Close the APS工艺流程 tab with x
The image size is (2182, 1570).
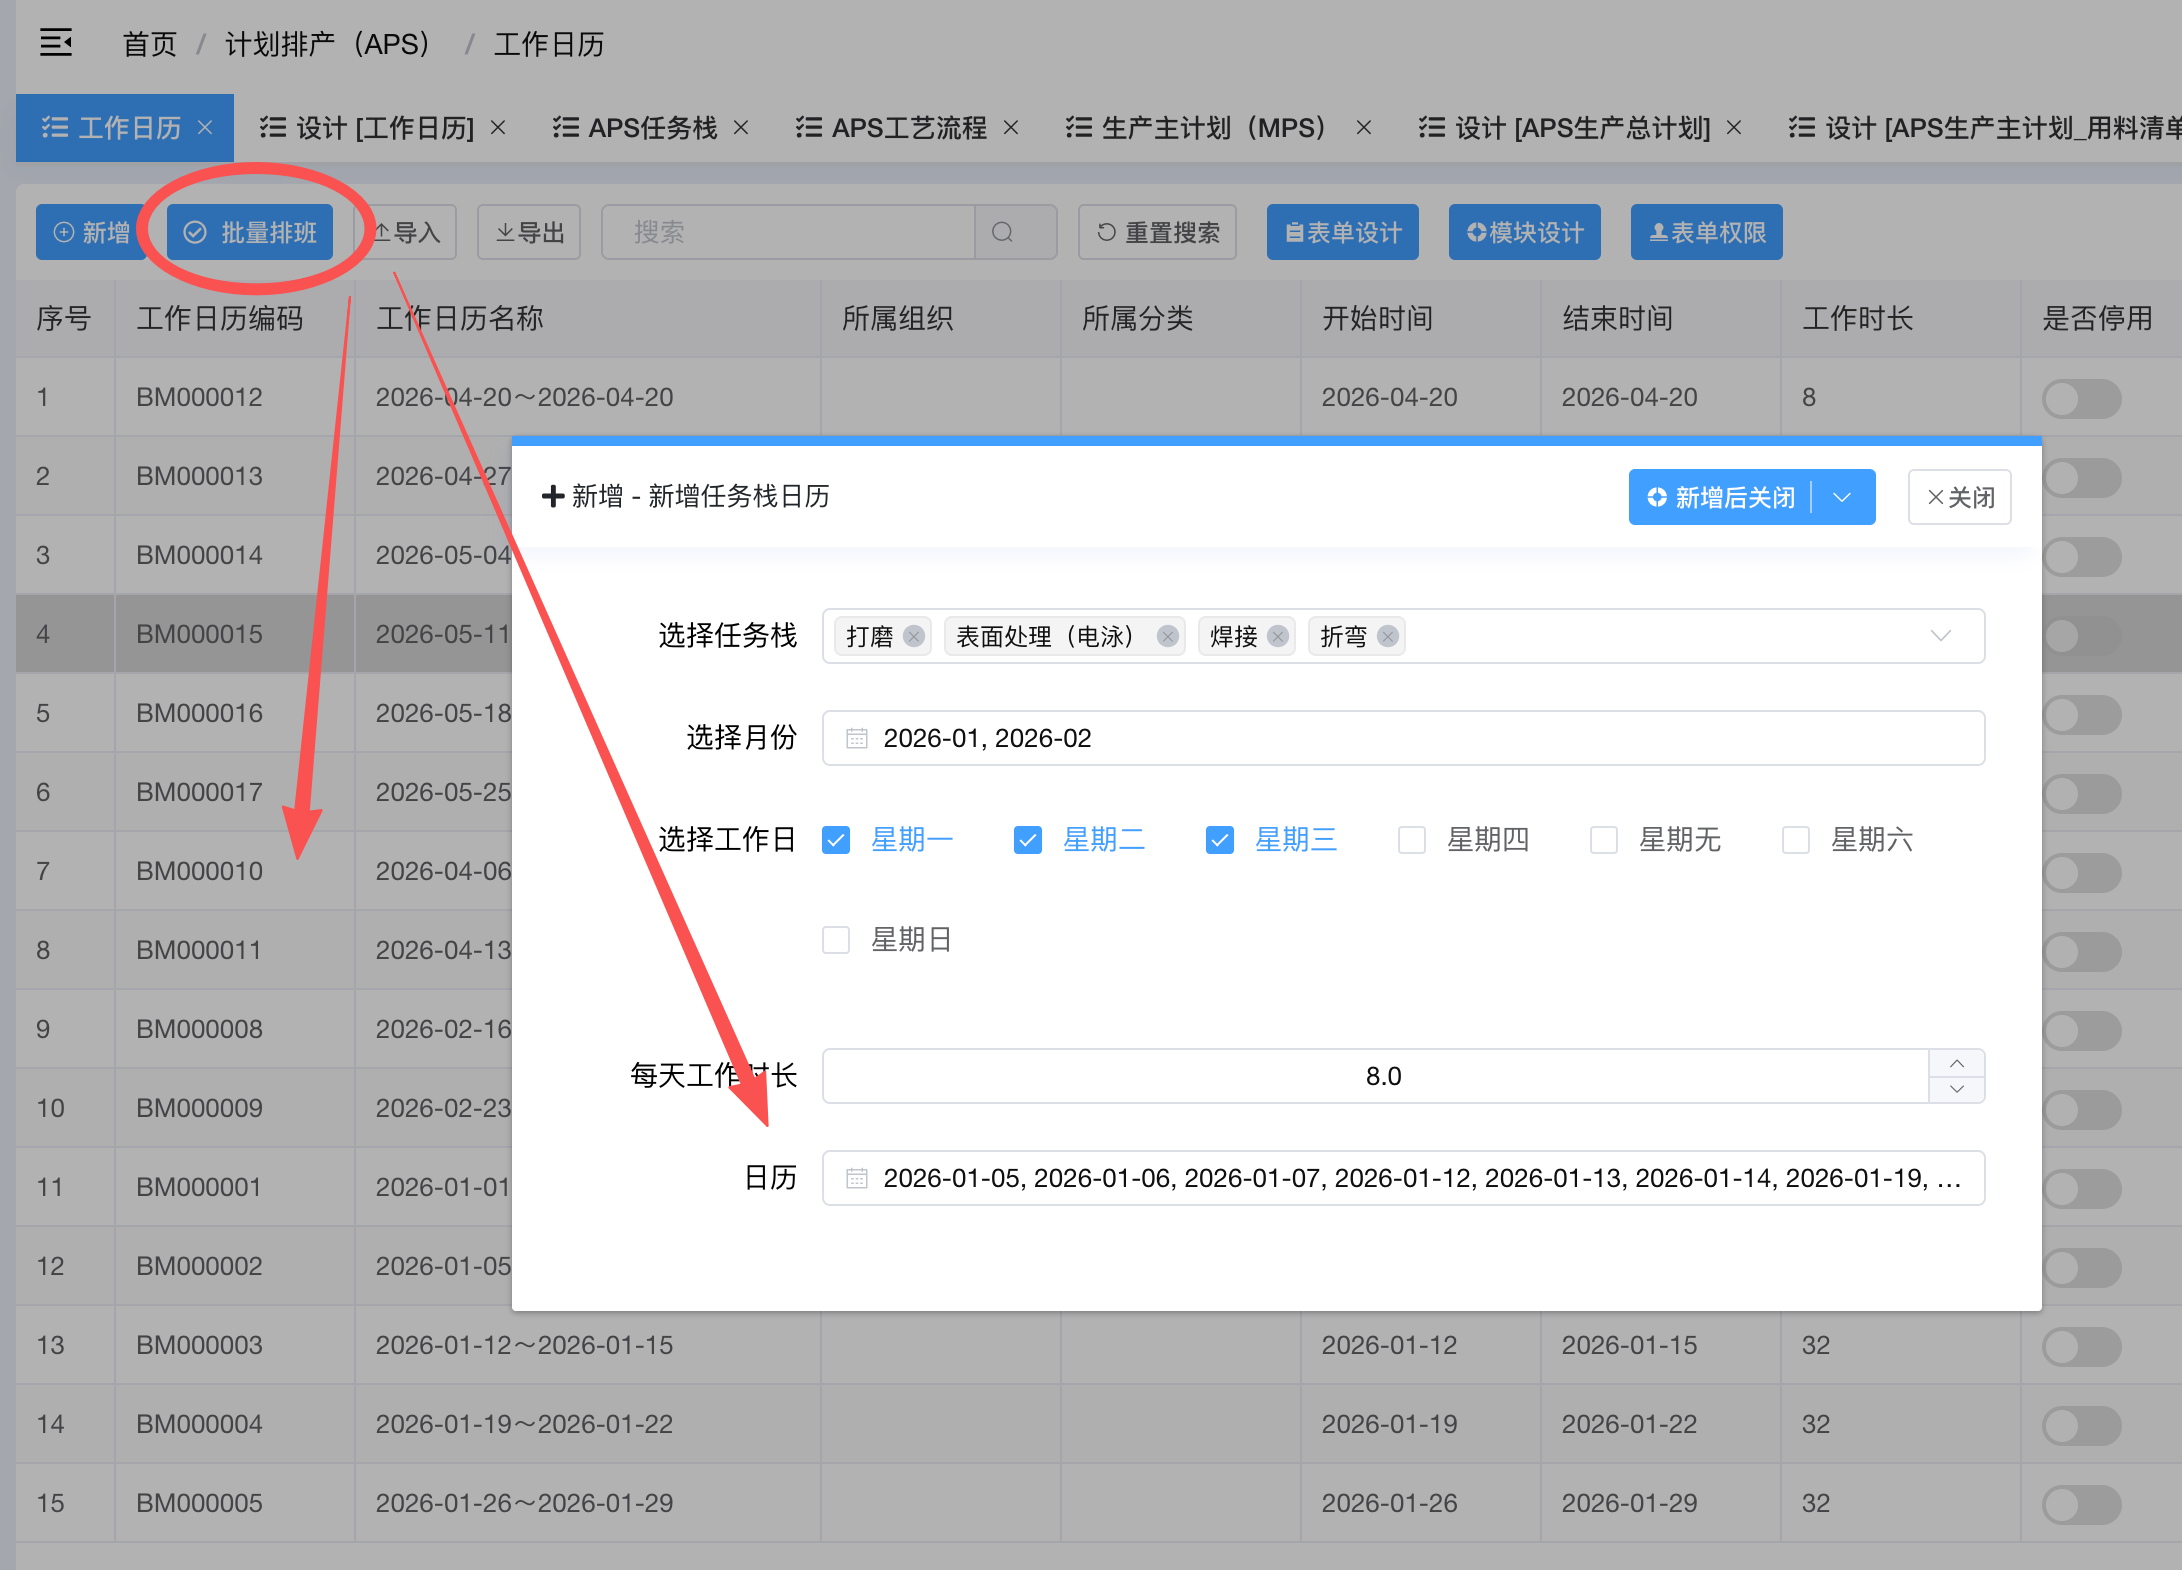pos(1011,128)
